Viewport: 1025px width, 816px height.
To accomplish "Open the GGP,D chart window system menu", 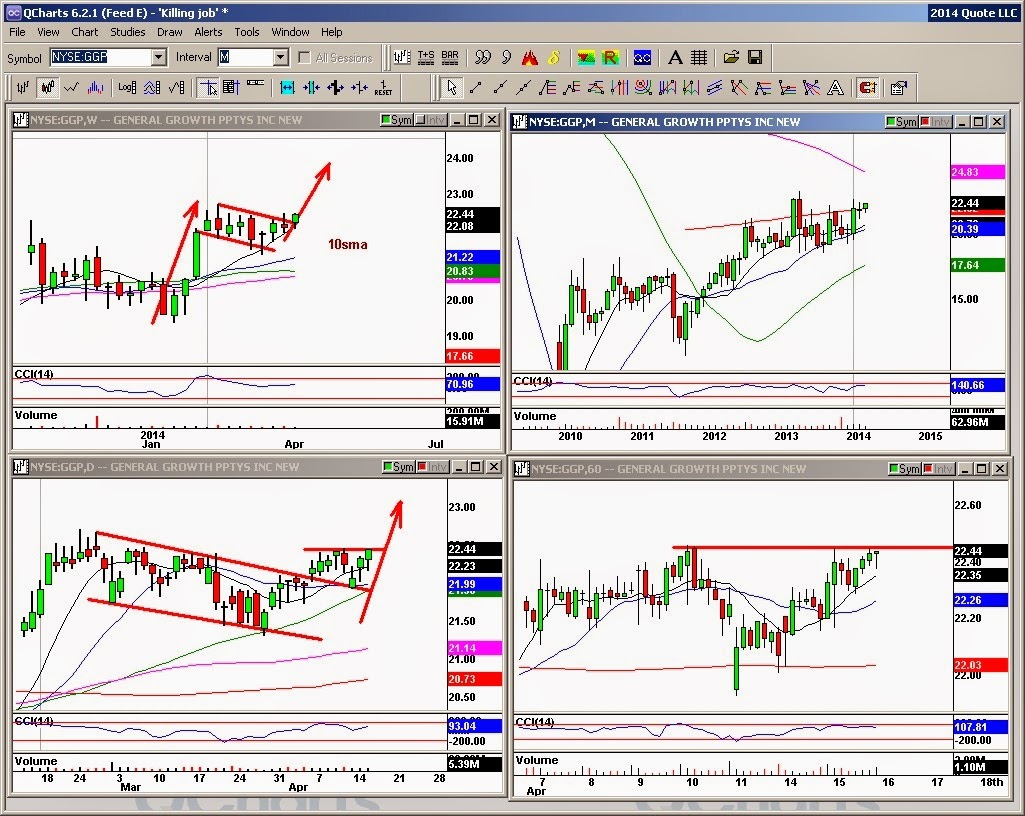I will pyautogui.click(x=20, y=467).
